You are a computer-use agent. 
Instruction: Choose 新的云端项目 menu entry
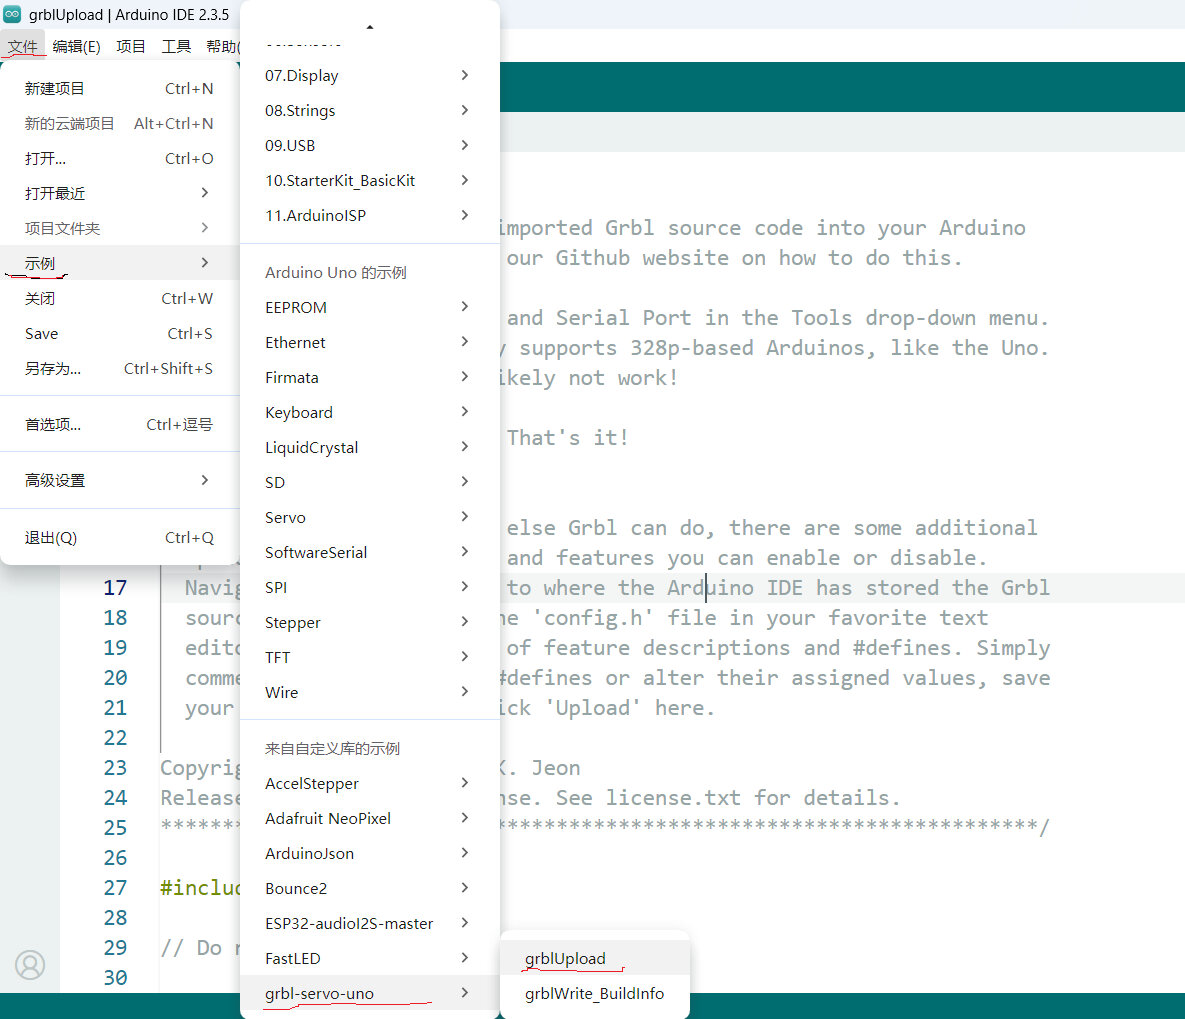pos(119,123)
